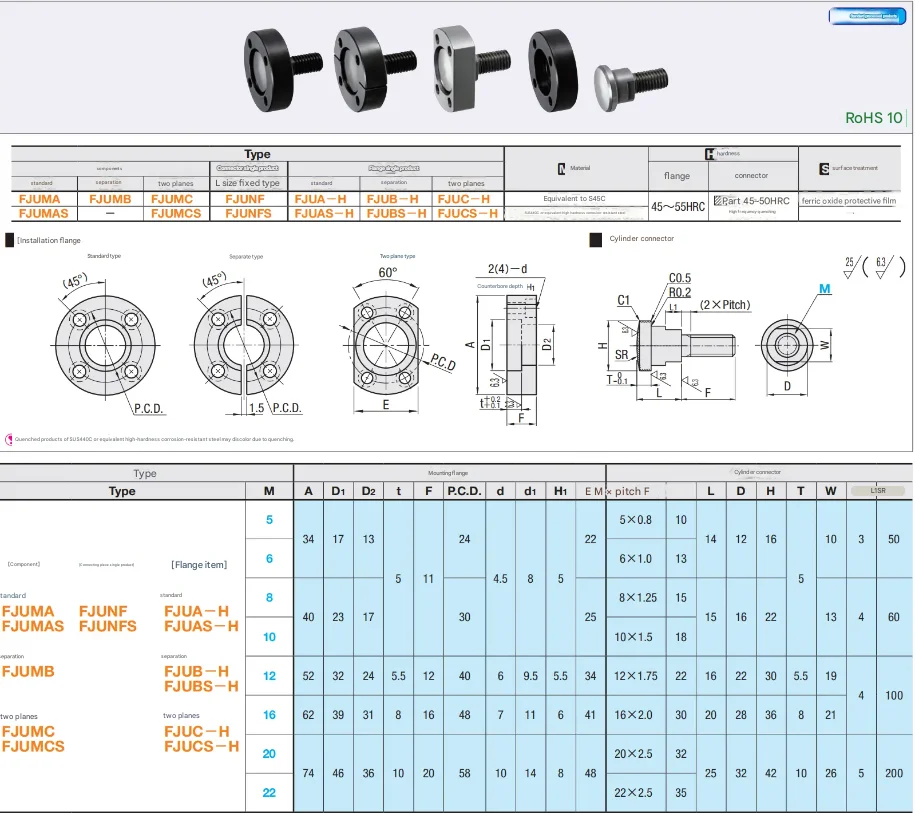Click the RoHS 10 compliance label
The height and width of the screenshot is (813, 915).
[x=873, y=117]
